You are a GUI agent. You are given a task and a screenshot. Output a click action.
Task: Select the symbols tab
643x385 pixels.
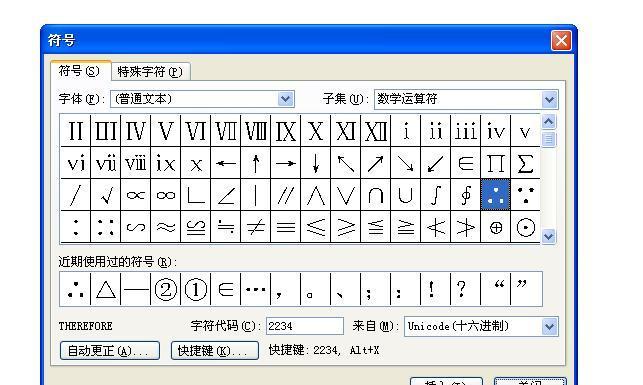[x=80, y=71]
